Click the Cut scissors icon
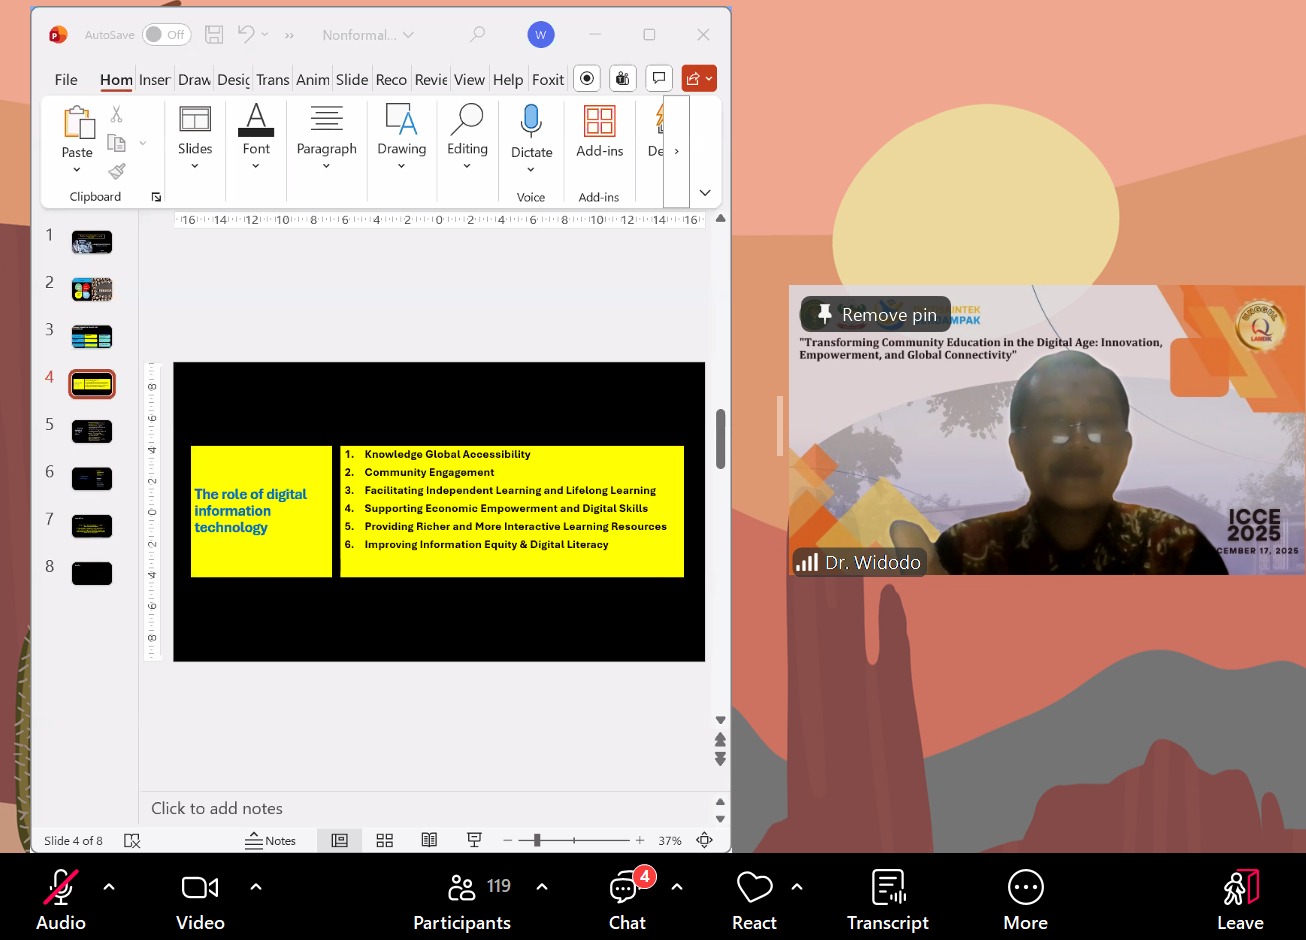 pyautogui.click(x=117, y=115)
